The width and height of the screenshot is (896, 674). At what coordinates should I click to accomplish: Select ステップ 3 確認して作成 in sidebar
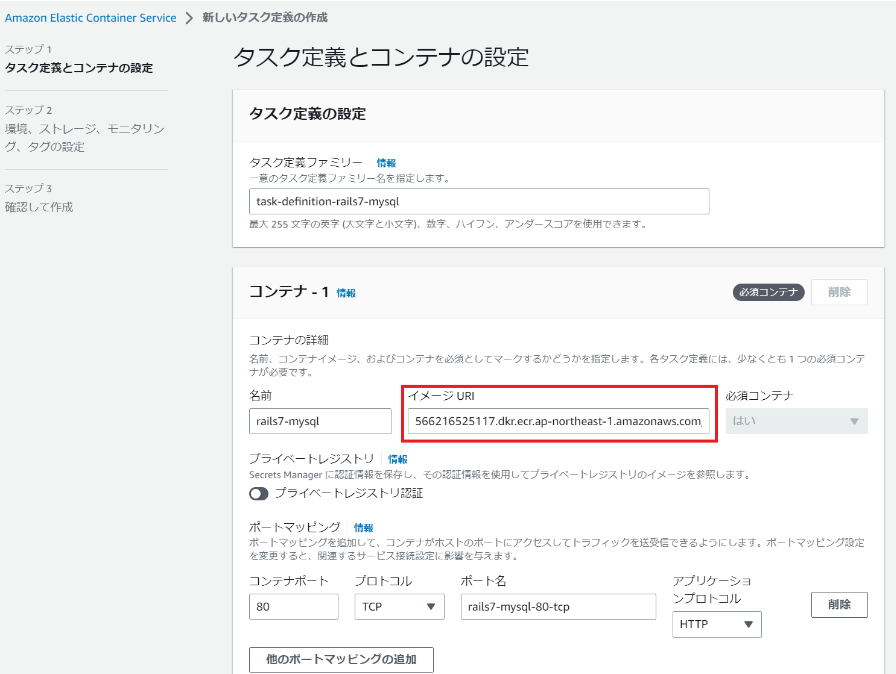(39, 198)
